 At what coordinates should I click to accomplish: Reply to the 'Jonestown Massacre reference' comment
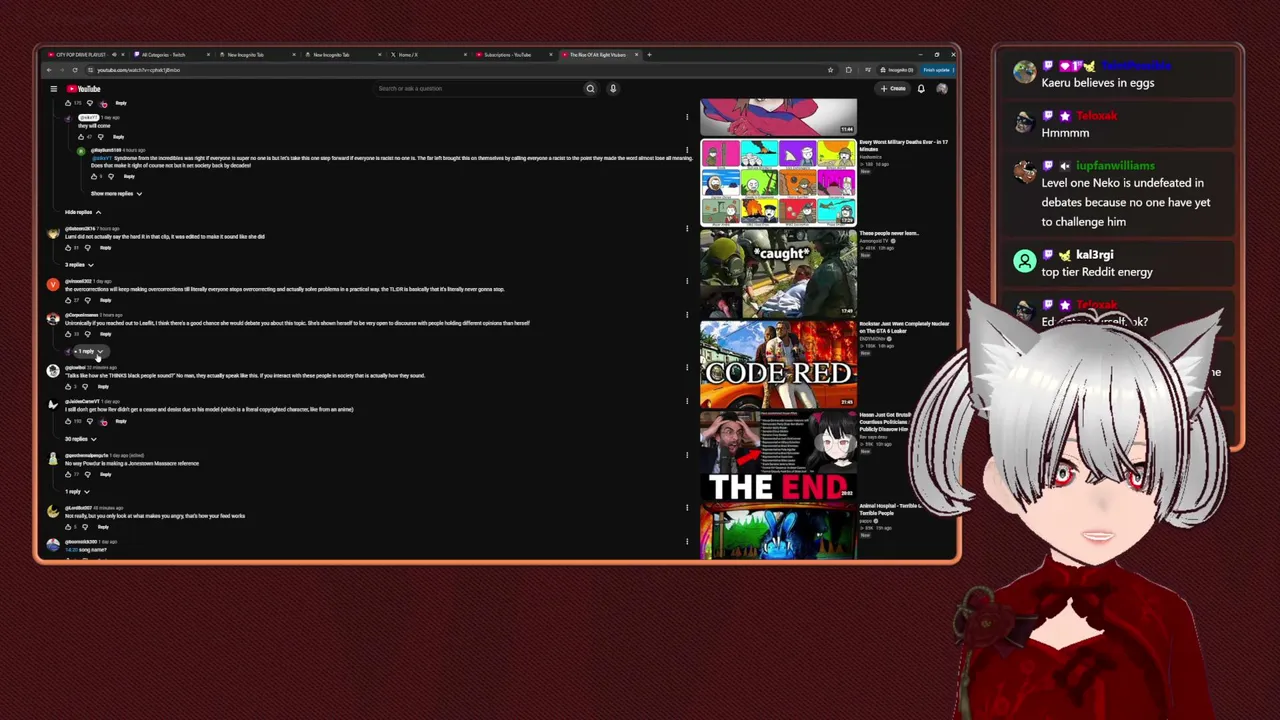tap(106, 474)
